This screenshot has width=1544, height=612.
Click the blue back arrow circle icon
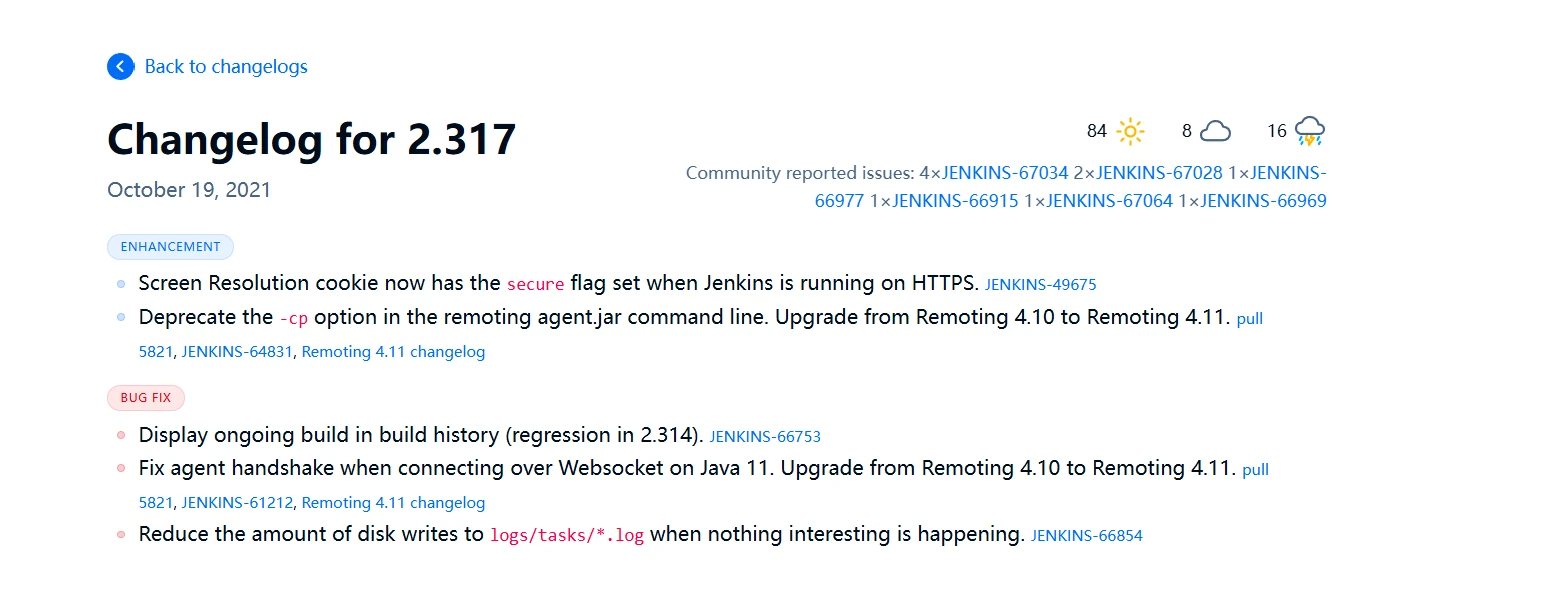[120, 67]
